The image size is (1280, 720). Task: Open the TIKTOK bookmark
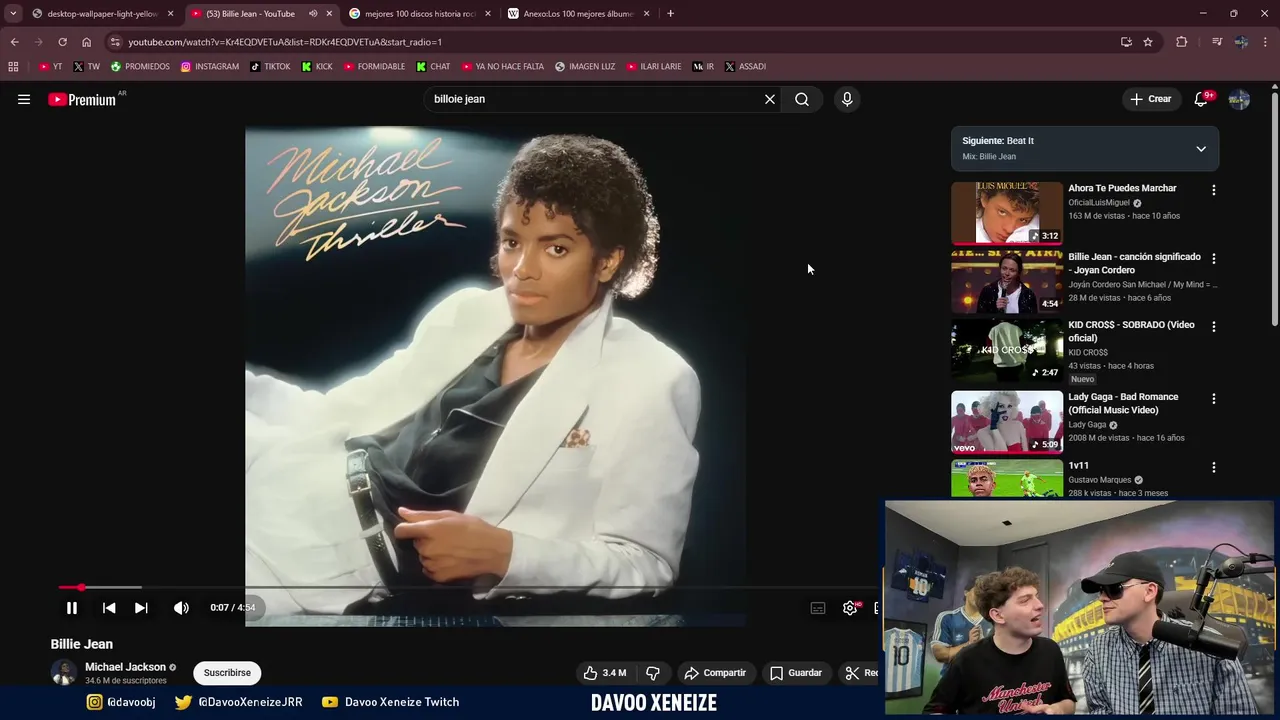coord(270,67)
